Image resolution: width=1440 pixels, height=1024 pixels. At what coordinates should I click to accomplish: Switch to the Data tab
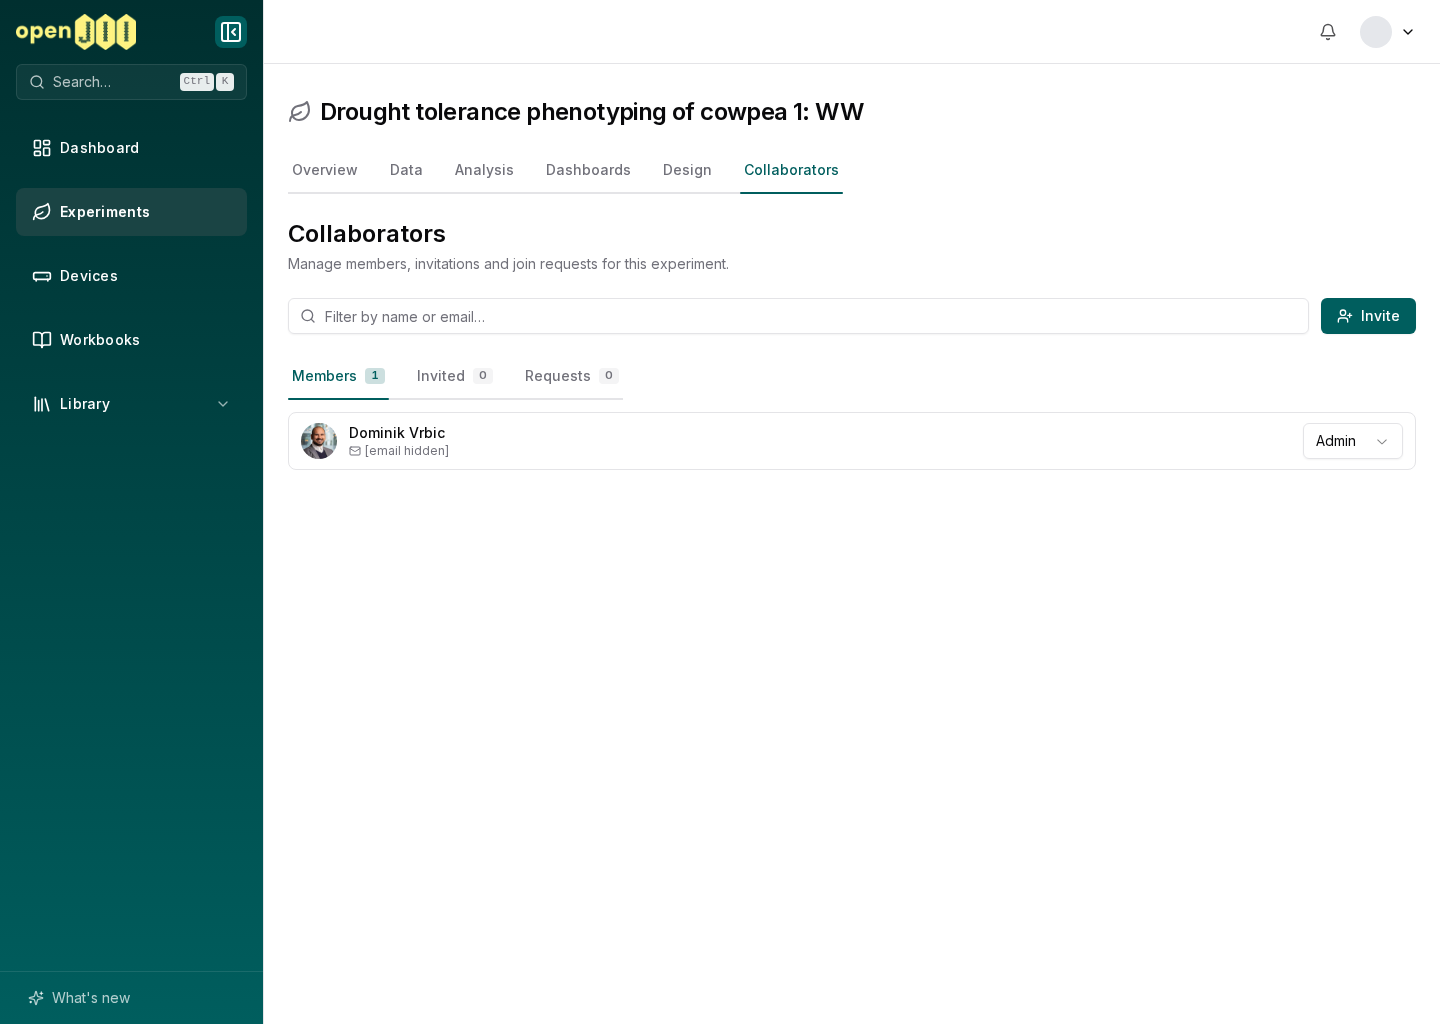click(406, 170)
